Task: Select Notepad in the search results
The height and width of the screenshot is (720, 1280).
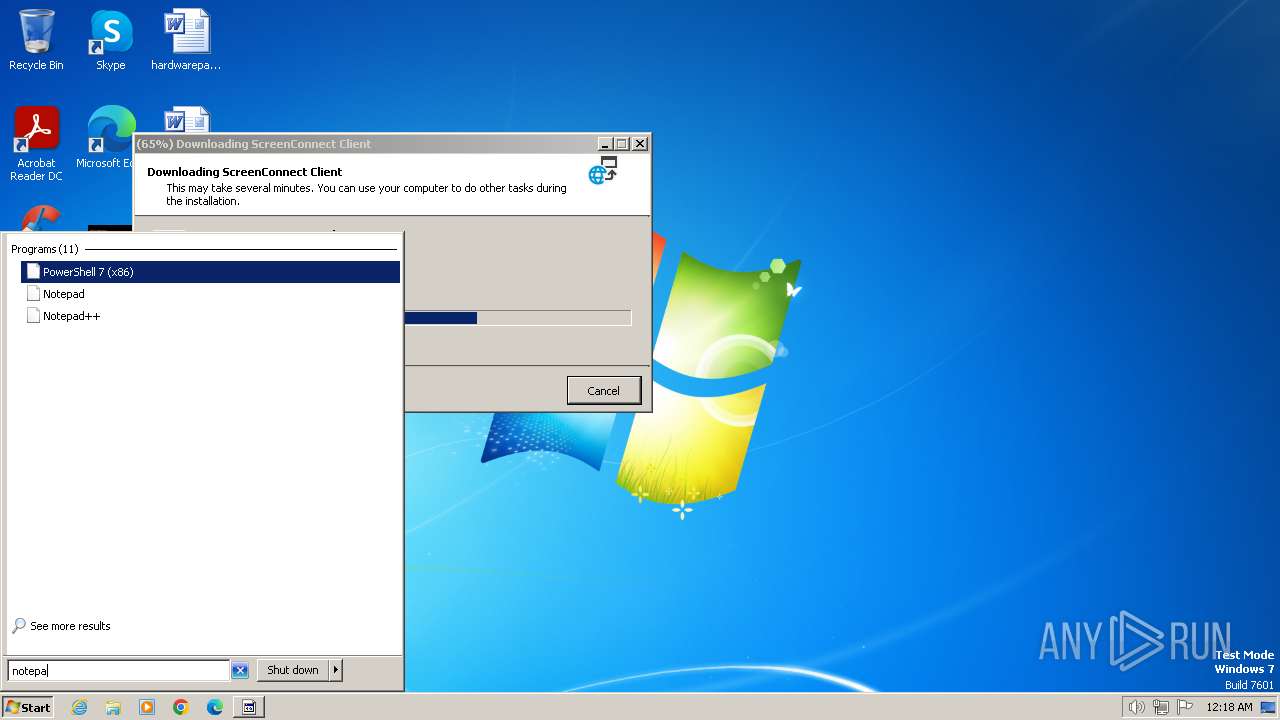Action: tap(210, 294)
